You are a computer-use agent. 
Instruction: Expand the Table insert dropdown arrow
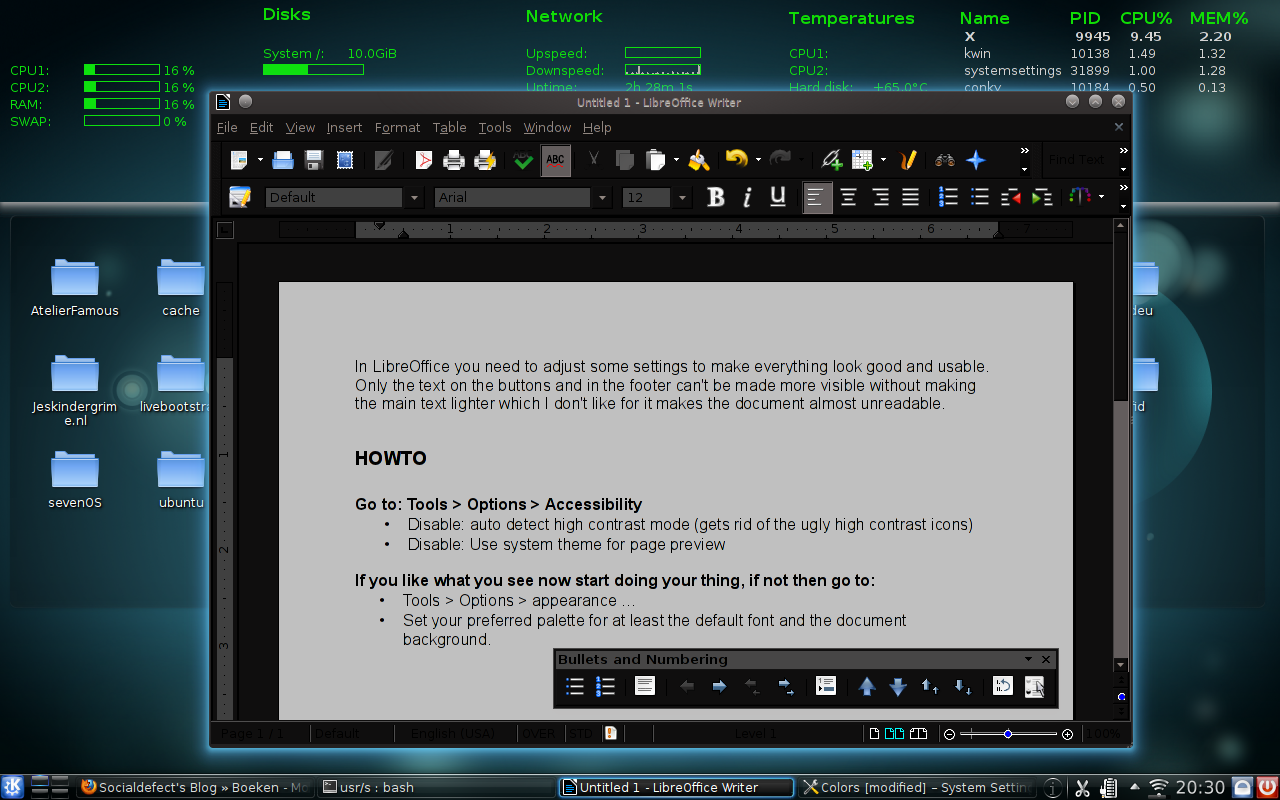coord(883,160)
